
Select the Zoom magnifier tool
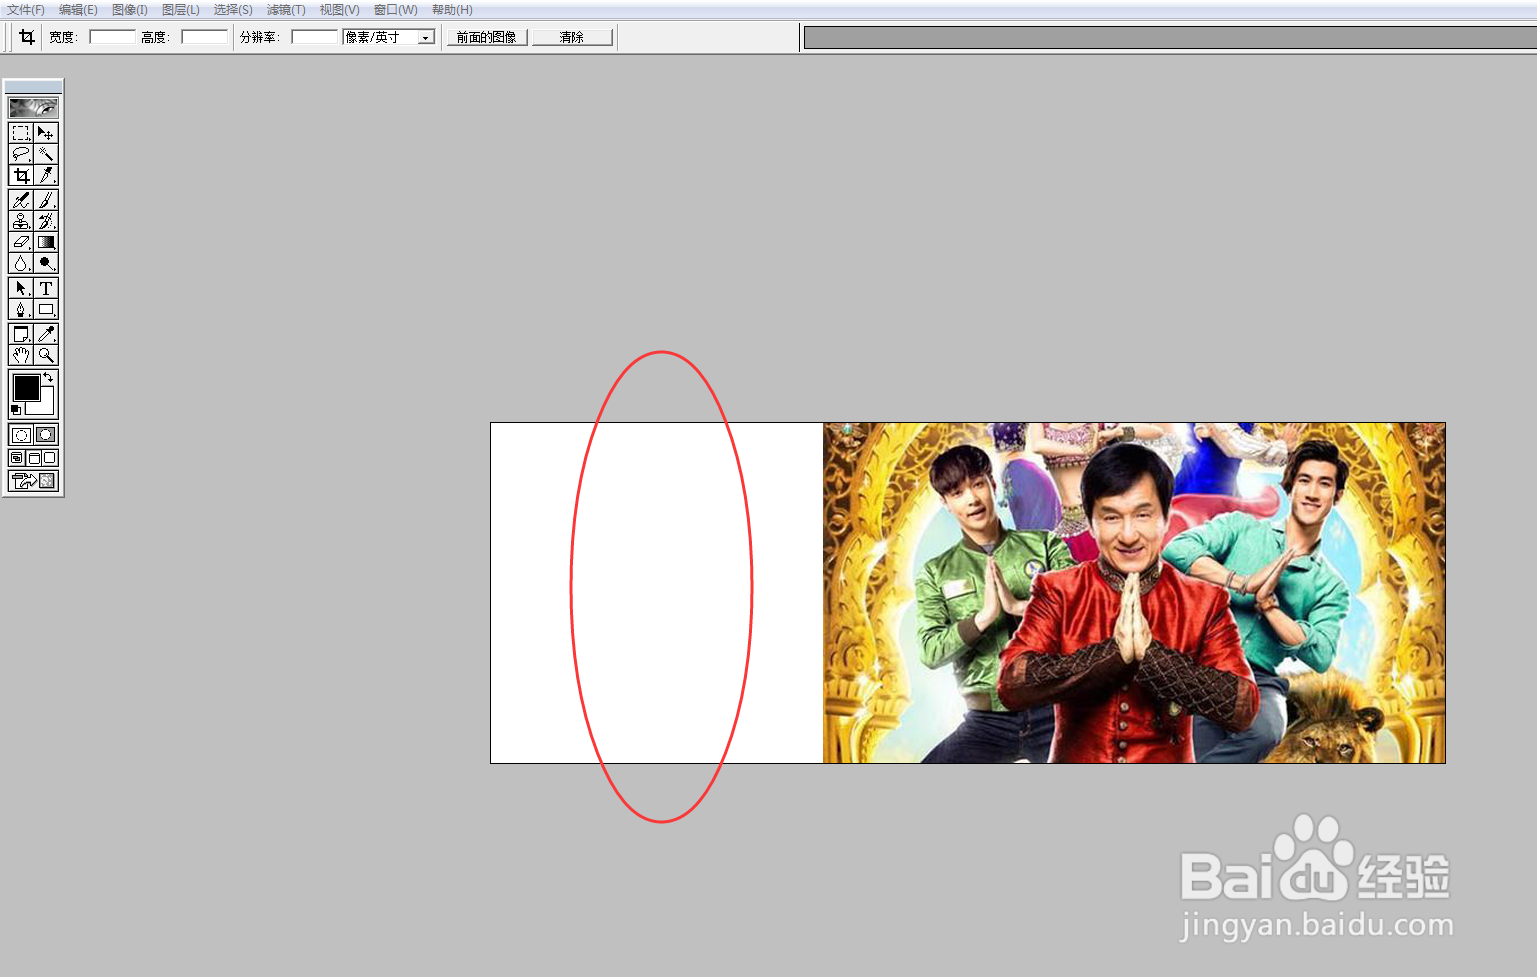point(46,355)
